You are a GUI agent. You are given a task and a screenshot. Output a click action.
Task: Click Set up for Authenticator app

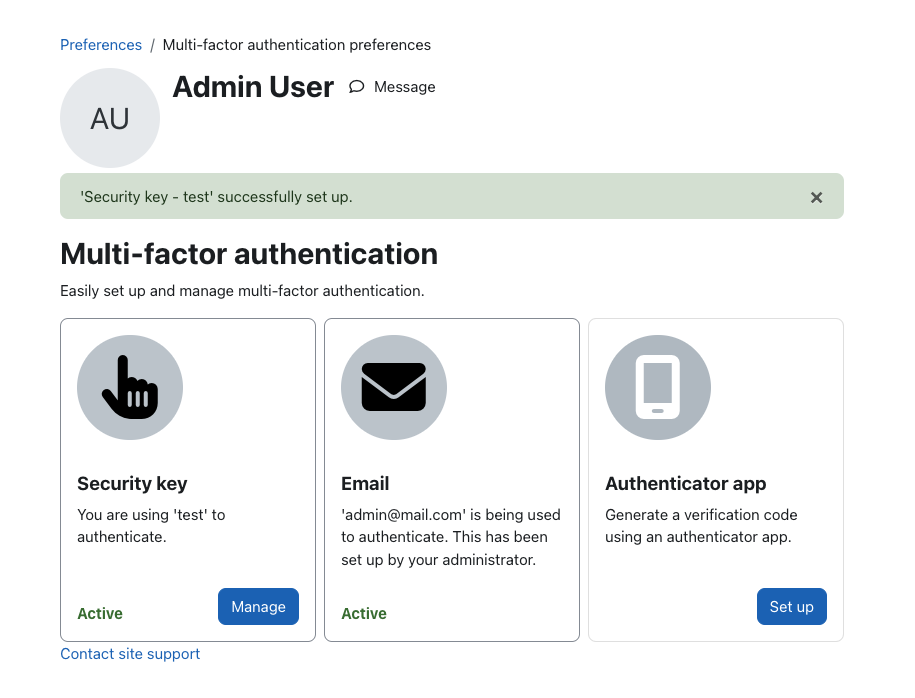pos(791,606)
